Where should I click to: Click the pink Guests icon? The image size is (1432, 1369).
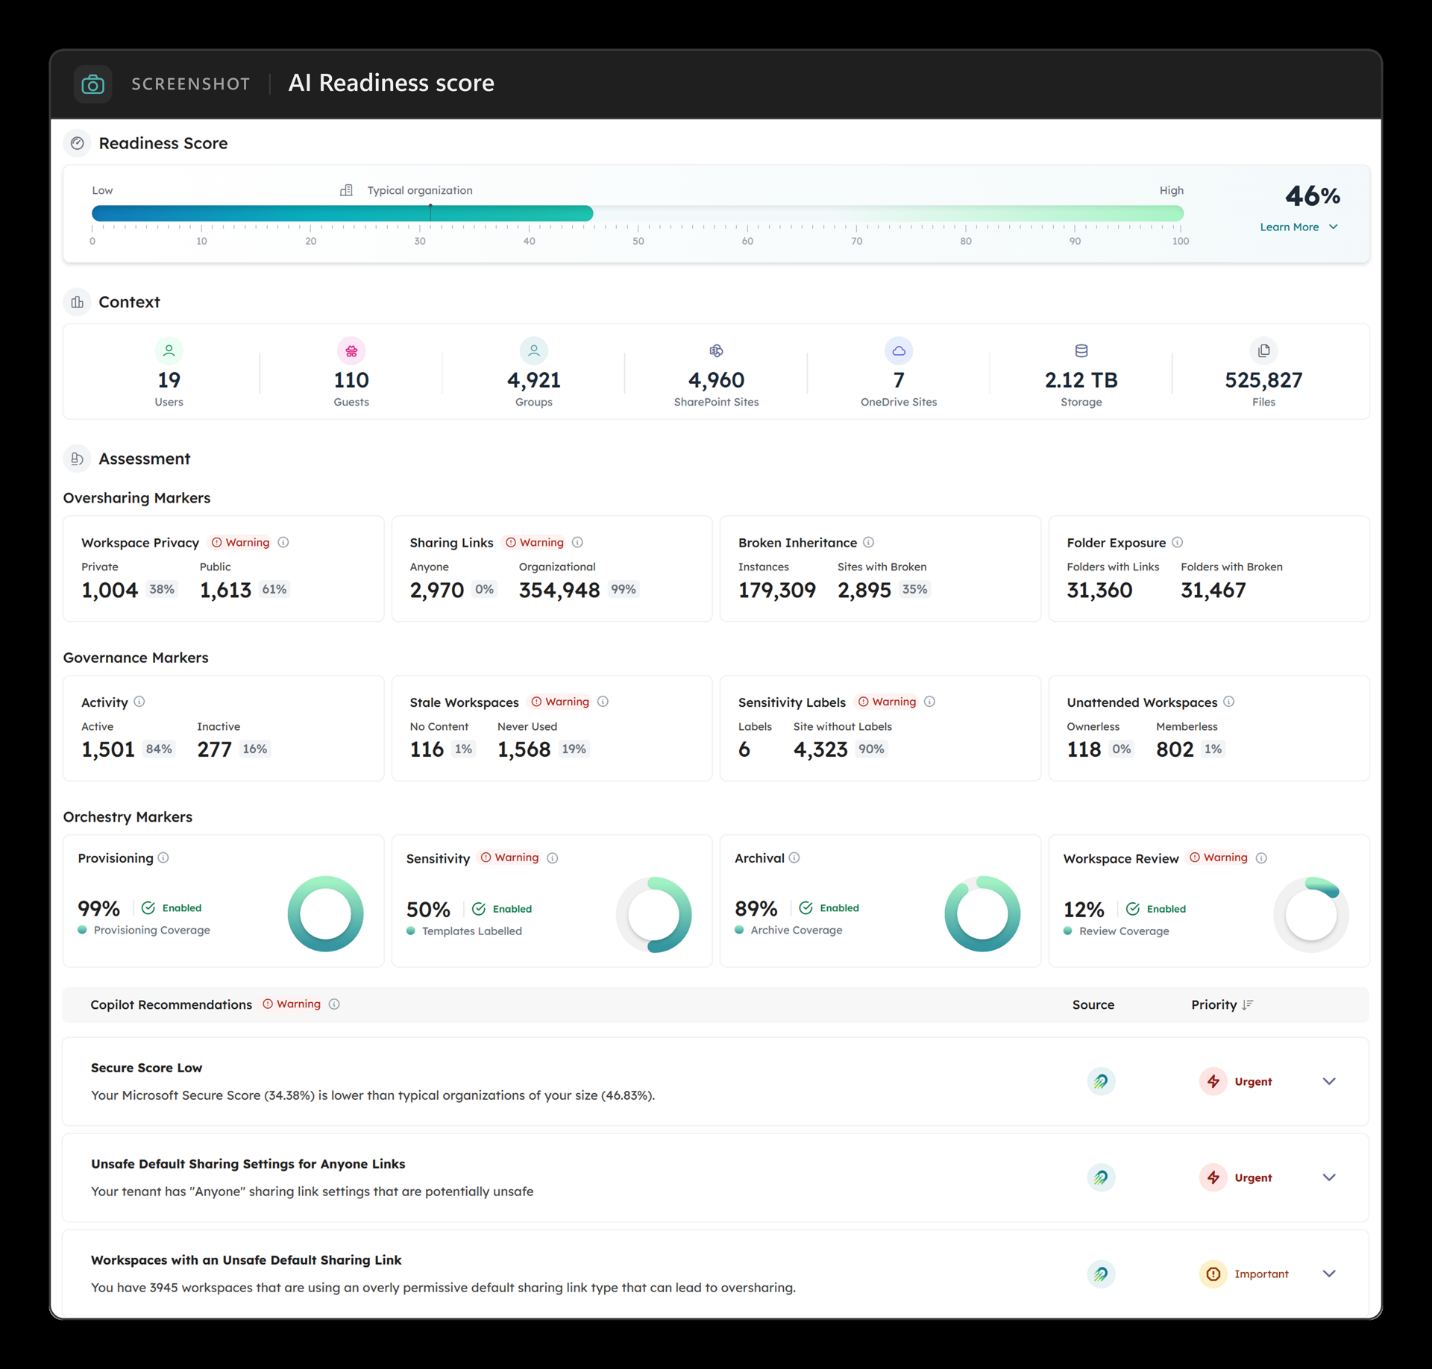(x=351, y=350)
